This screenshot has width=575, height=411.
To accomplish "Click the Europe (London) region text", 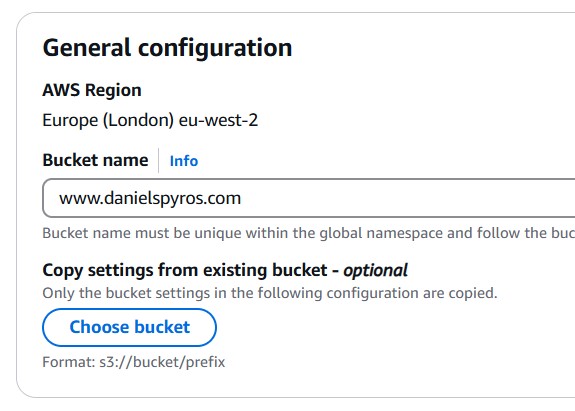I will click(x=108, y=120).
